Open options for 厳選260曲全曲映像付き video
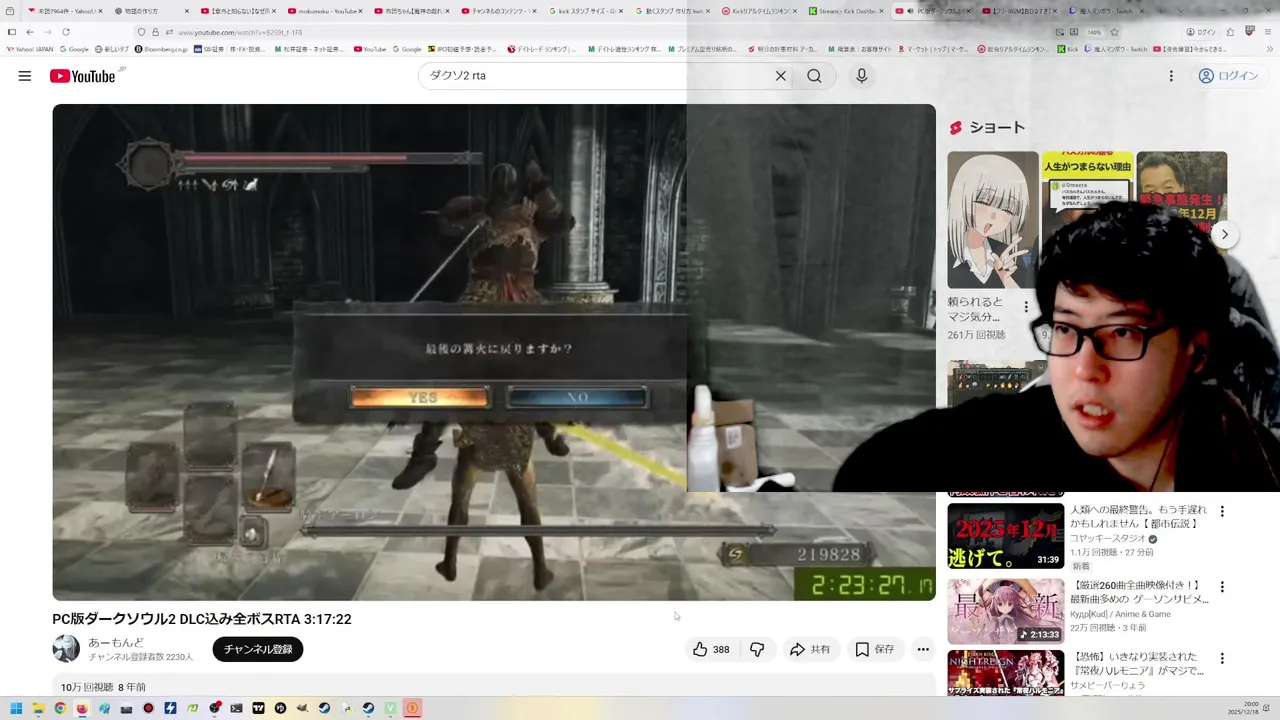The width and height of the screenshot is (1280, 720). [x=1221, y=587]
